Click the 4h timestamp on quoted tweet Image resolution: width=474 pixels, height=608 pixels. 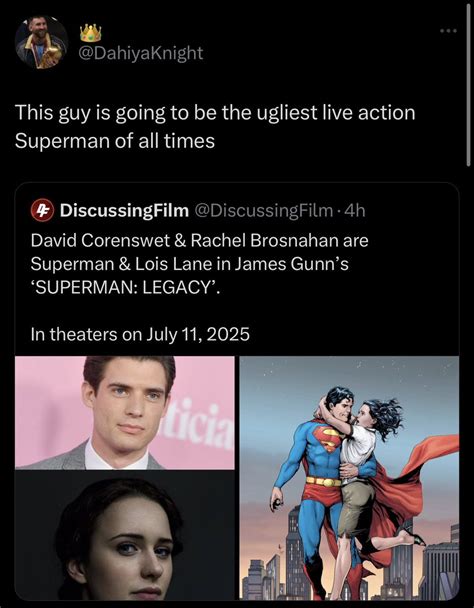tap(355, 211)
